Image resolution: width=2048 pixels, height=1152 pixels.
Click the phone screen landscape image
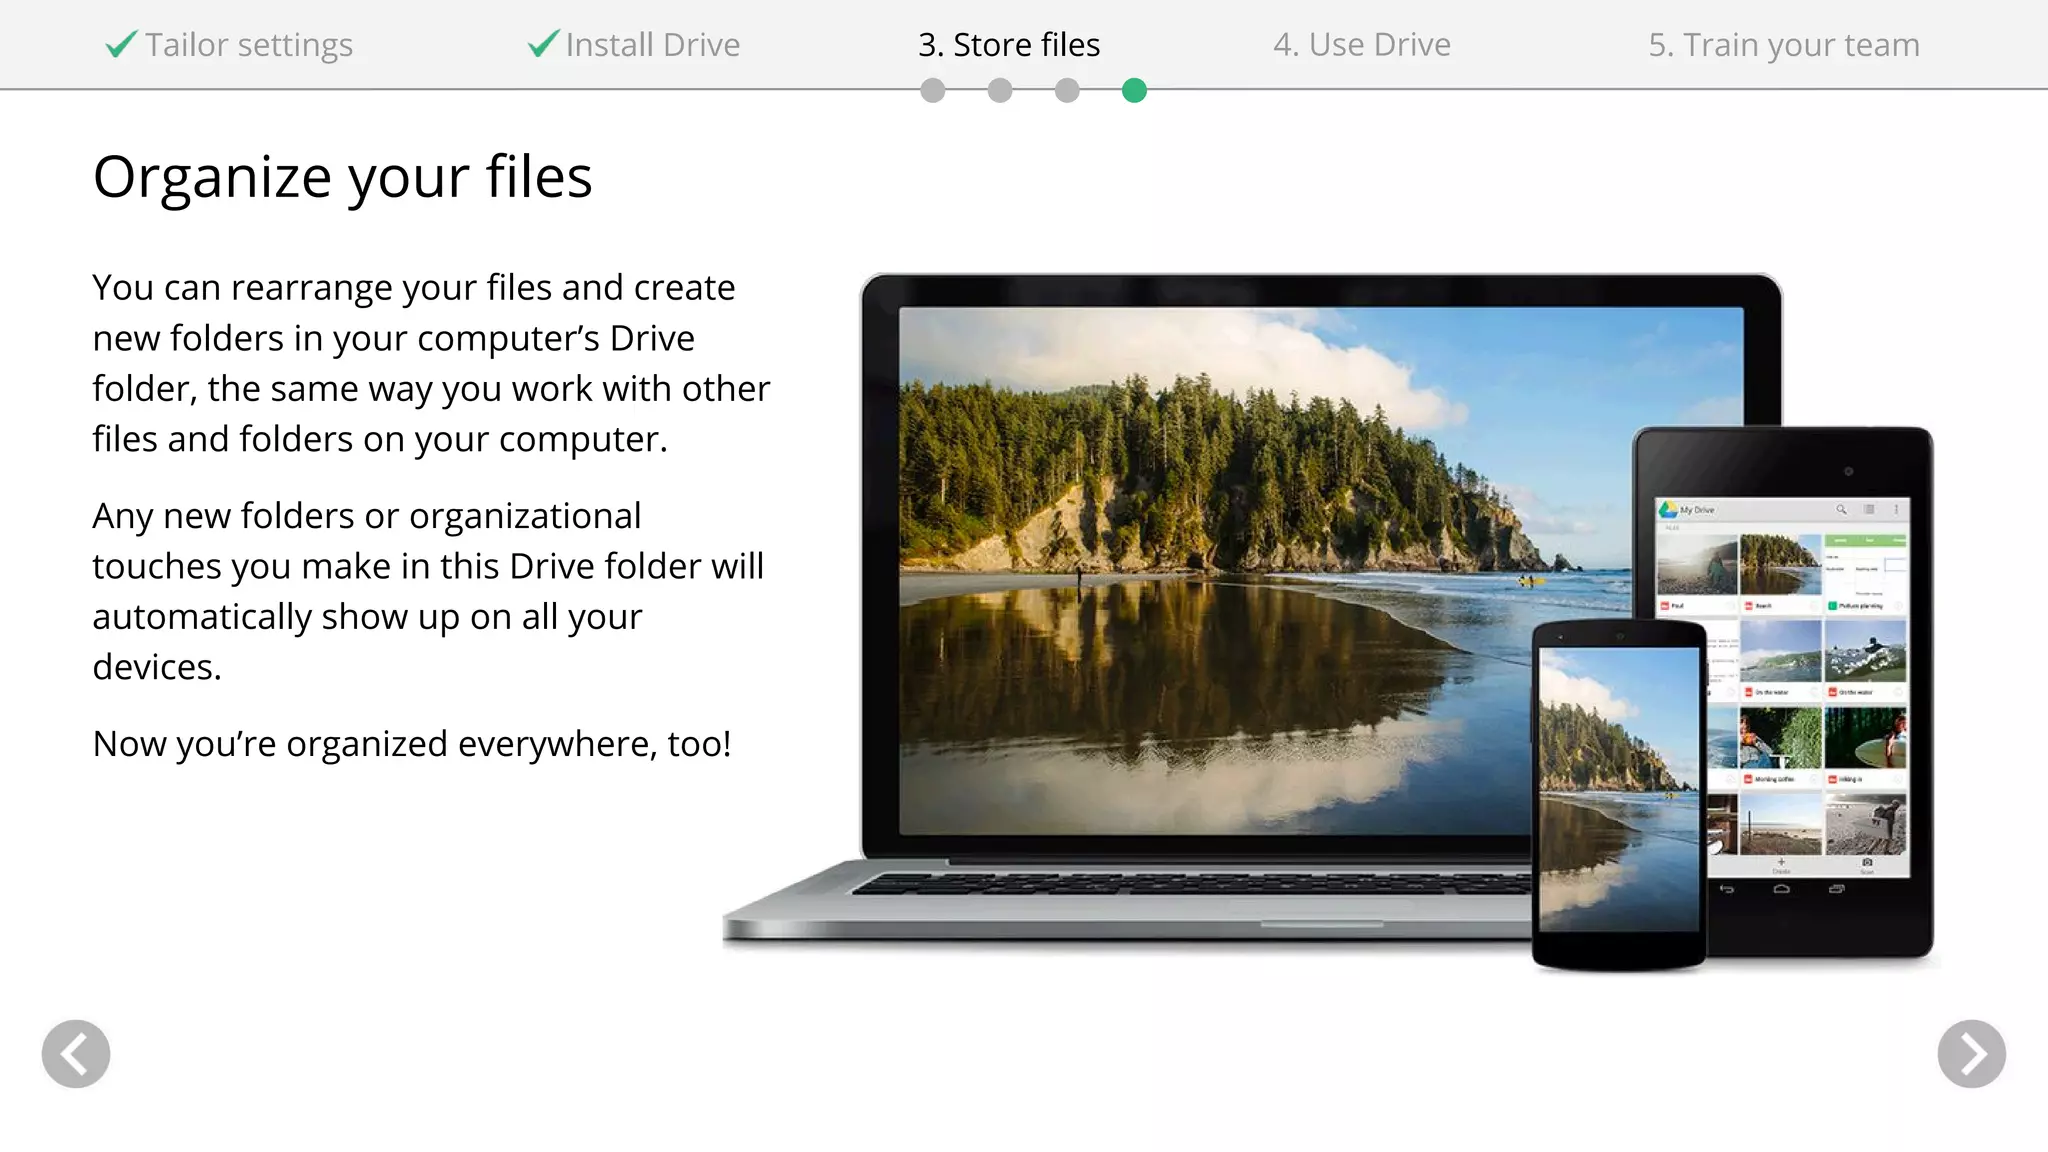coord(1619,789)
